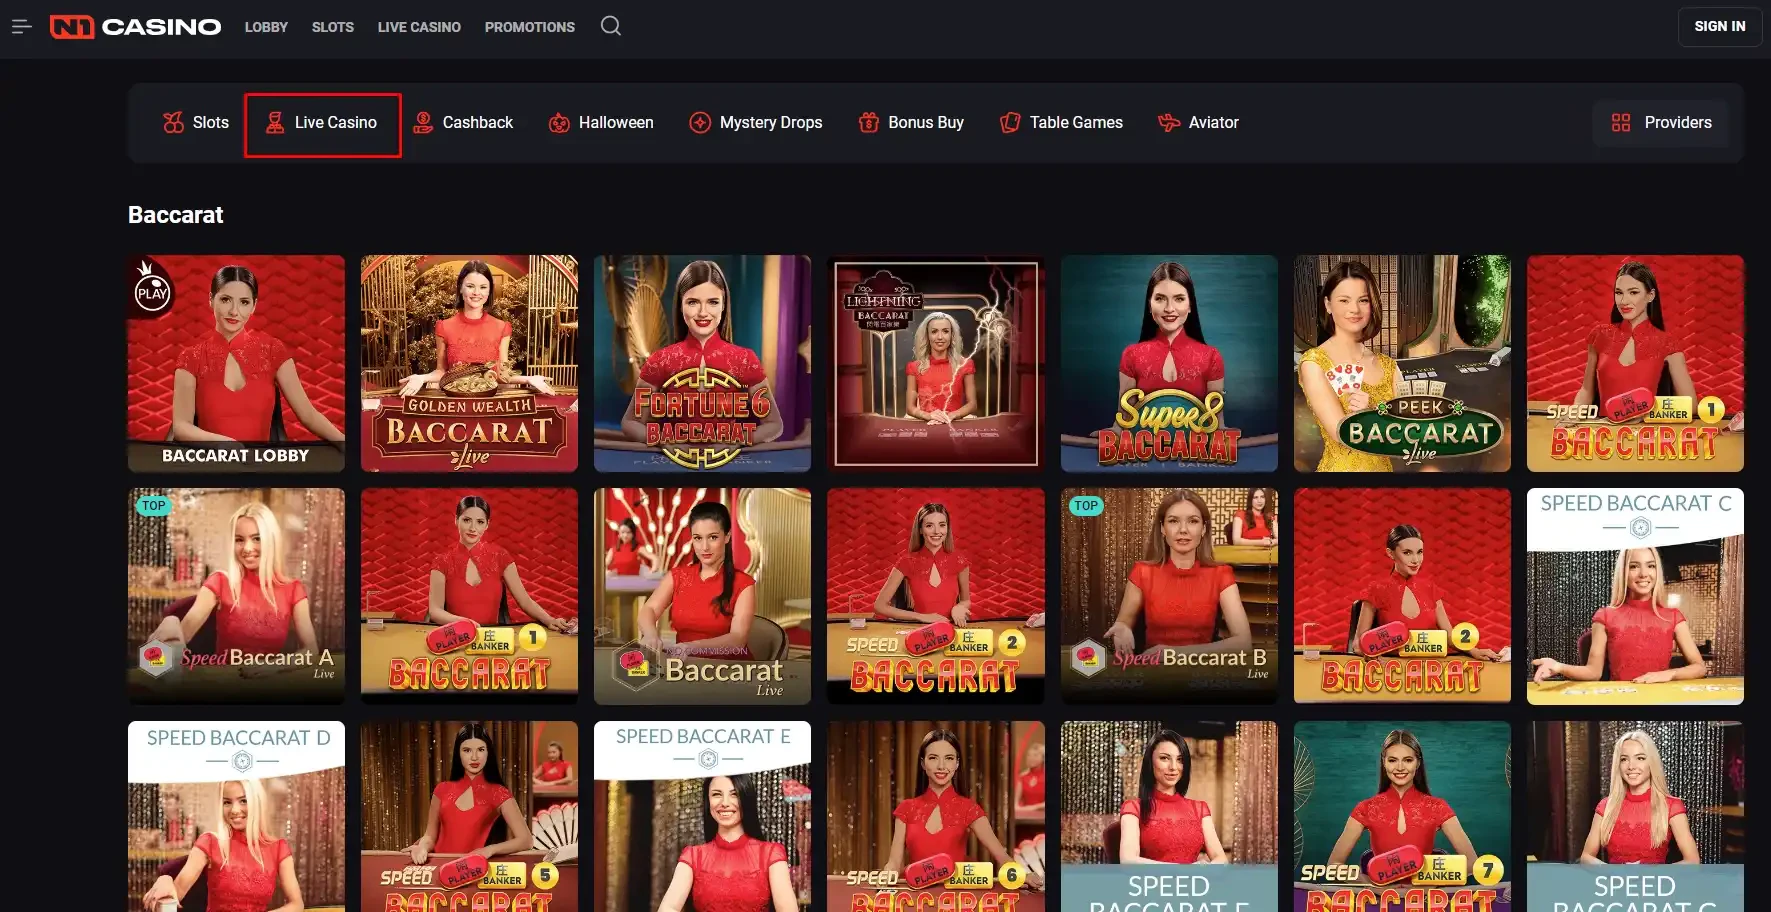Viewport: 1771px width, 912px height.
Task: Open the Providers filter button
Action: pyautogui.click(x=1661, y=123)
